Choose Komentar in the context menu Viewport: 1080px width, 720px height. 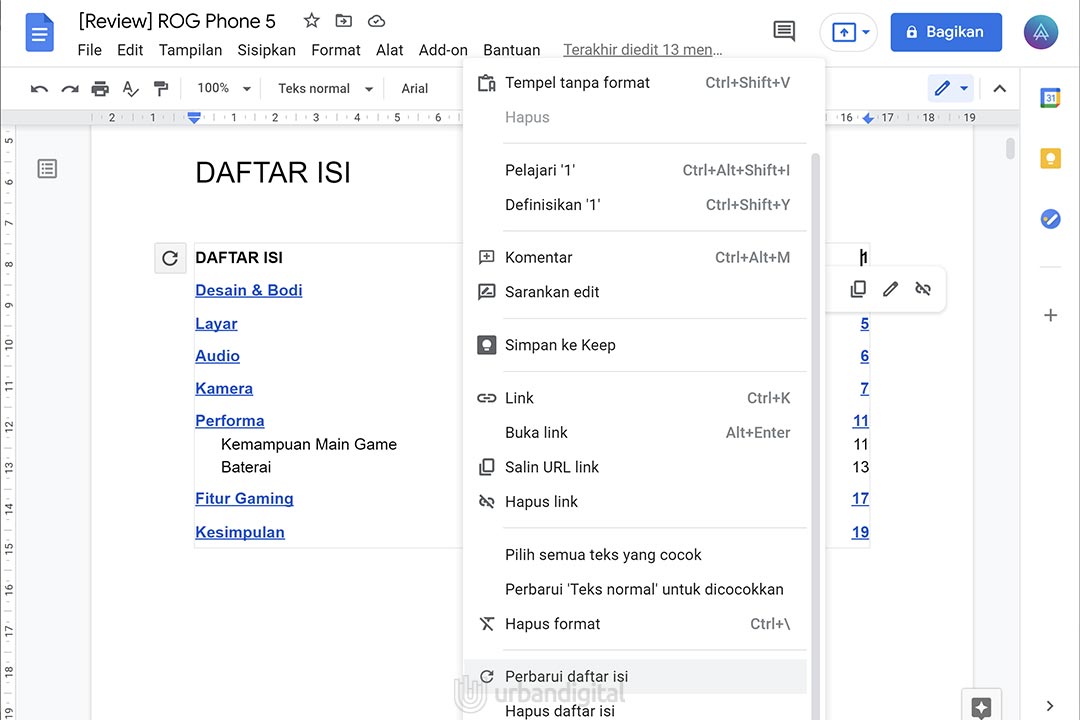(634, 258)
